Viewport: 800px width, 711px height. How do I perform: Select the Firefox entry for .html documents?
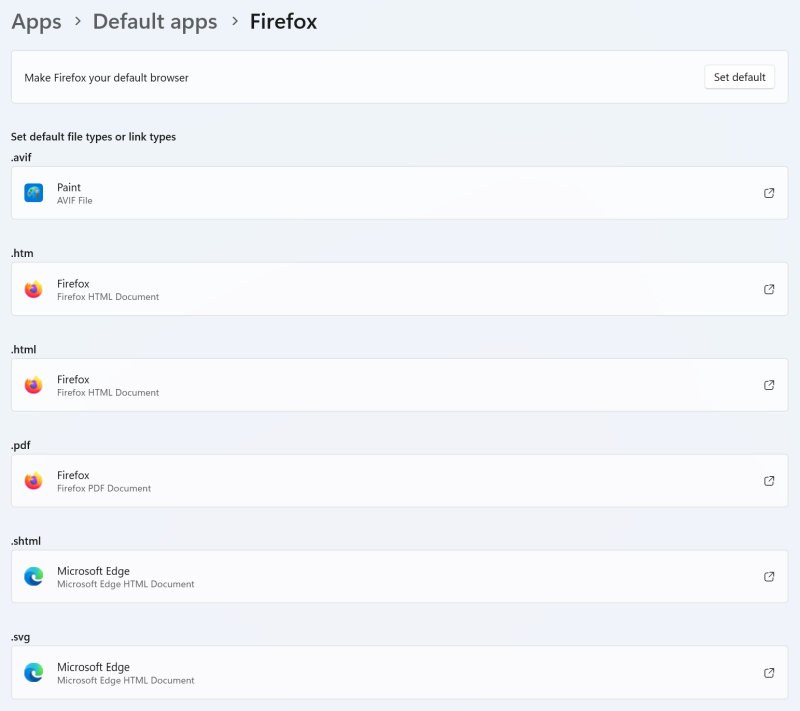[400, 385]
